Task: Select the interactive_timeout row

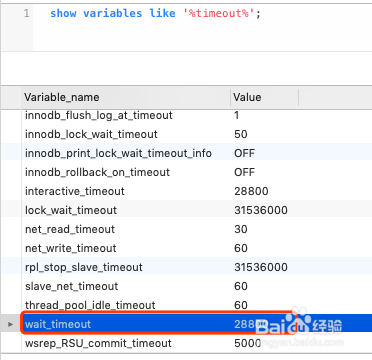Action: [x=187, y=191]
